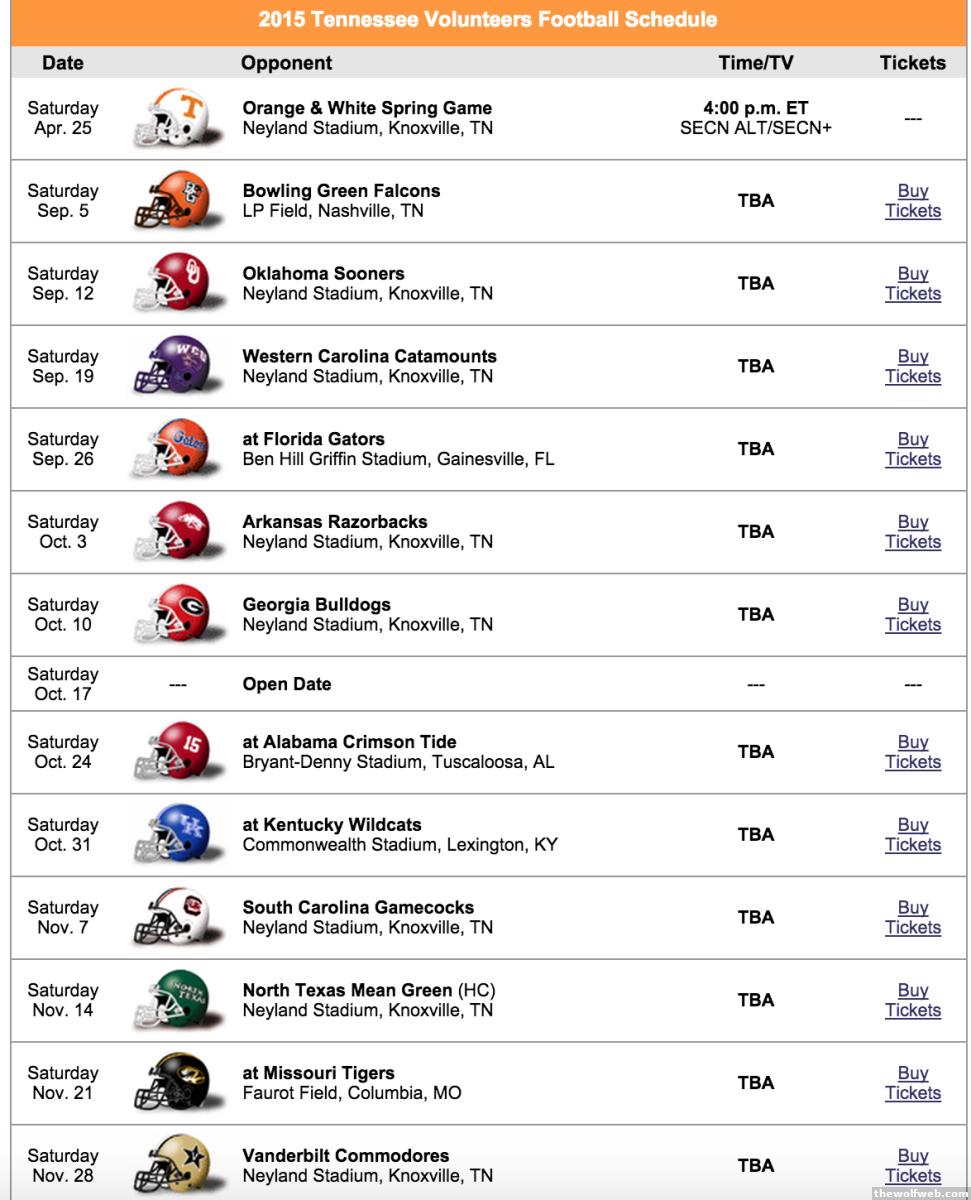The width and height of the screenshot is (971, 1200).
Task: Buy Tickets for the Florida Gators game
Action: point(913,449)
